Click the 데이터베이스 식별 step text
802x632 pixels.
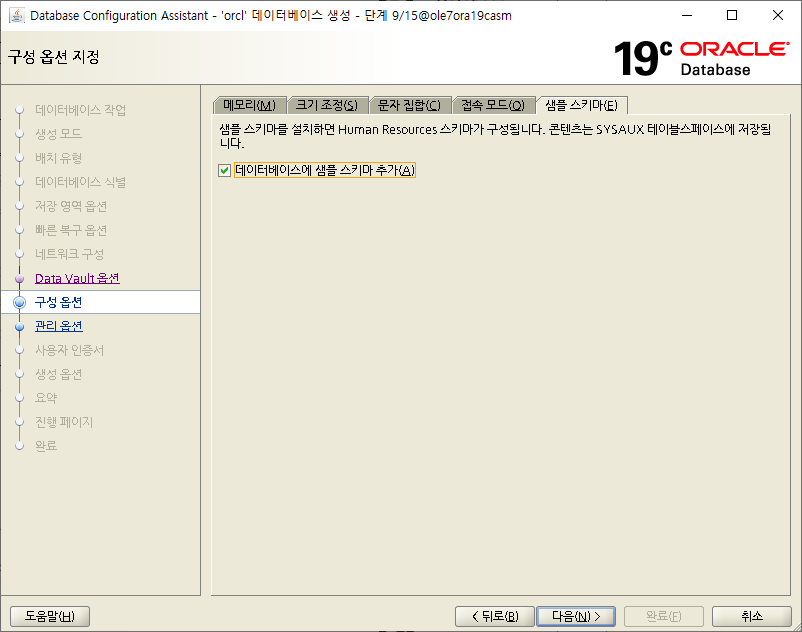[x=80, y=182]
